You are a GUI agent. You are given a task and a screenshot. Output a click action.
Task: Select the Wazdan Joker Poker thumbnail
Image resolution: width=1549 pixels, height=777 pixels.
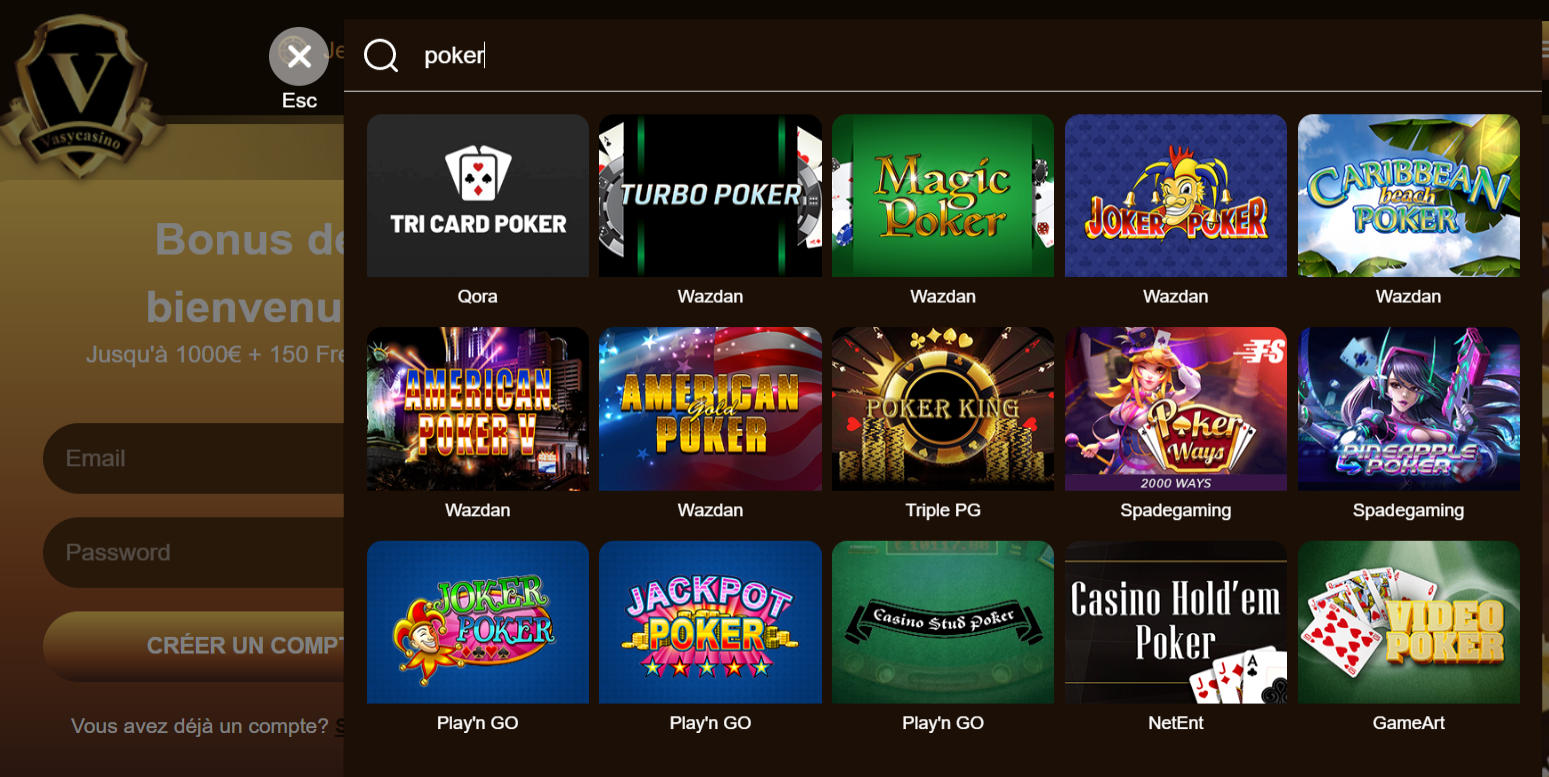1176,196
